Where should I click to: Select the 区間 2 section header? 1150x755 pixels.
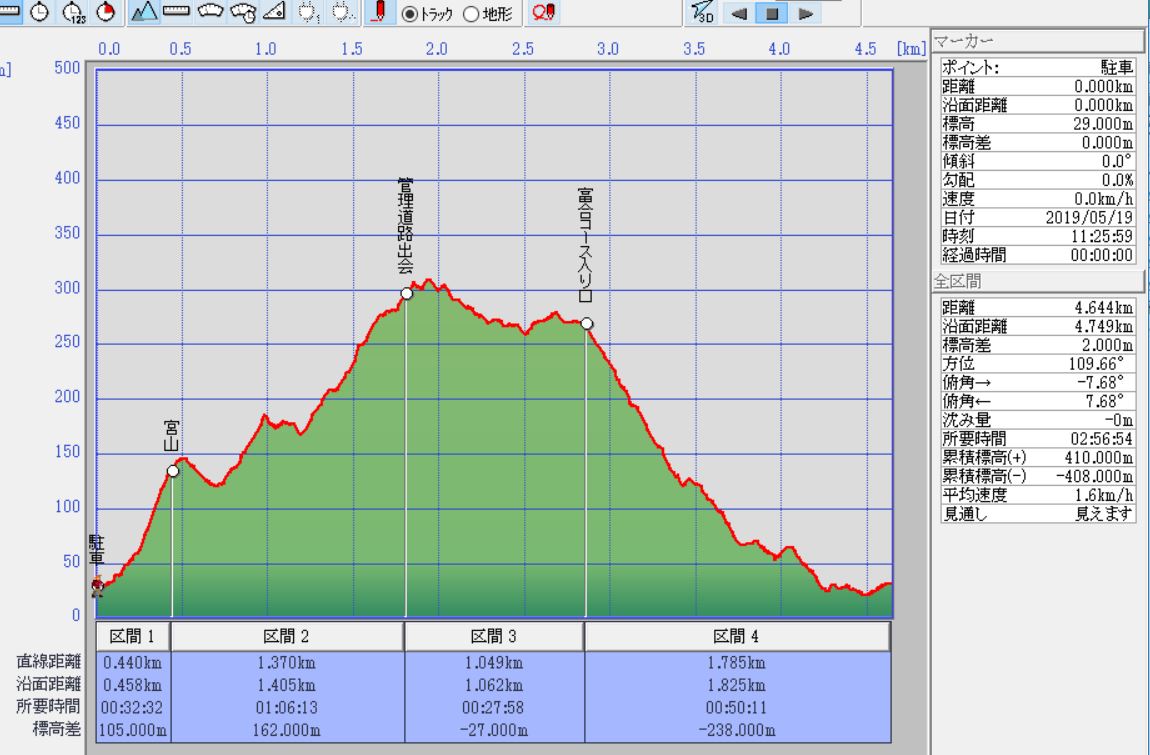(287, 637)
